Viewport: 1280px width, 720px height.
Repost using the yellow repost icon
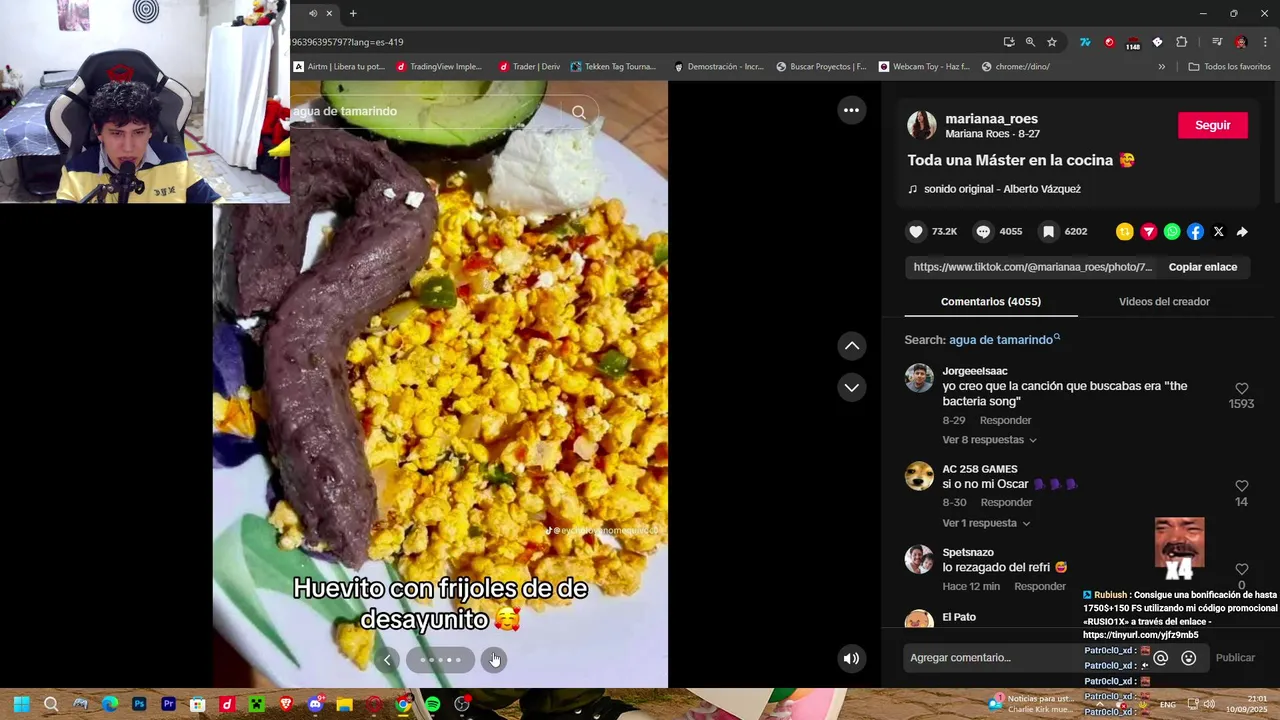1125,232
